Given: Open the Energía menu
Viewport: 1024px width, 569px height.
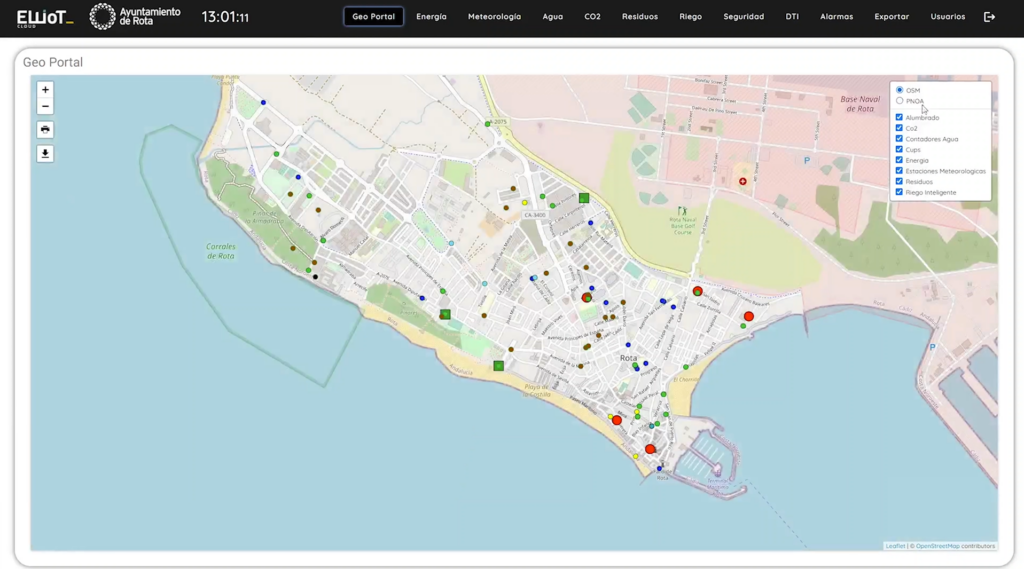Looking at the screenshot, I should click(x=431, y=17).
